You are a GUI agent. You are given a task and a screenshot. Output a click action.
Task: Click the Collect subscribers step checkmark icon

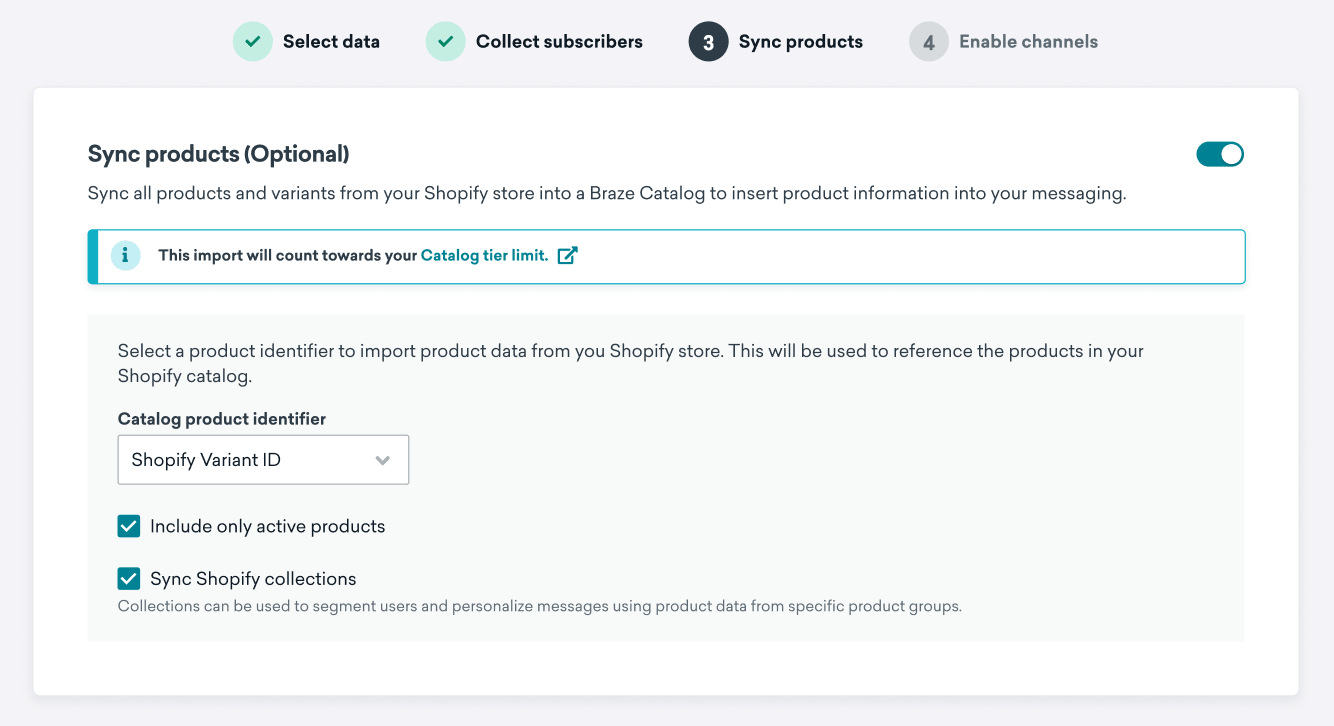pos(445,42)
